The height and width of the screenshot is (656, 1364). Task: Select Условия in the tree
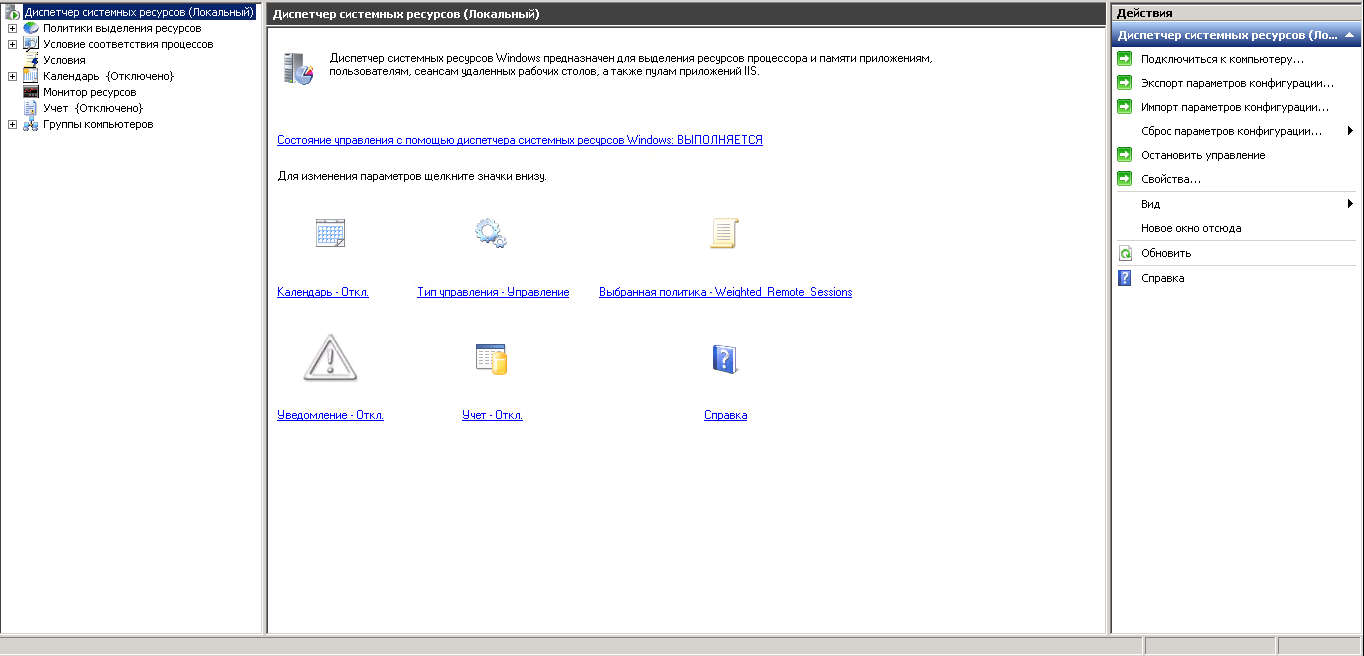pos(64,60)
